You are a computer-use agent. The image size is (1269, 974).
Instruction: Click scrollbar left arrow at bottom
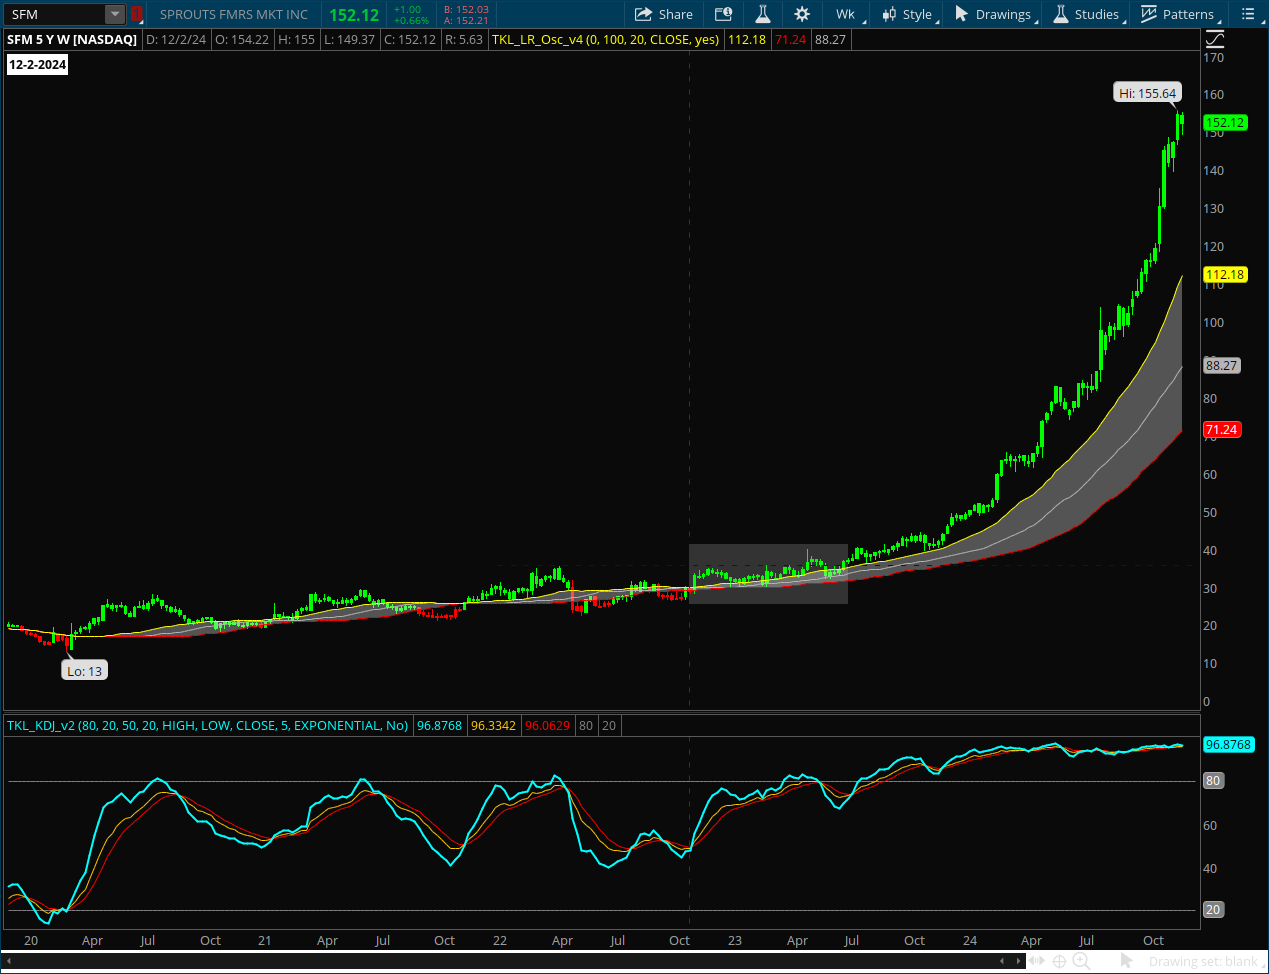(8, 961)
